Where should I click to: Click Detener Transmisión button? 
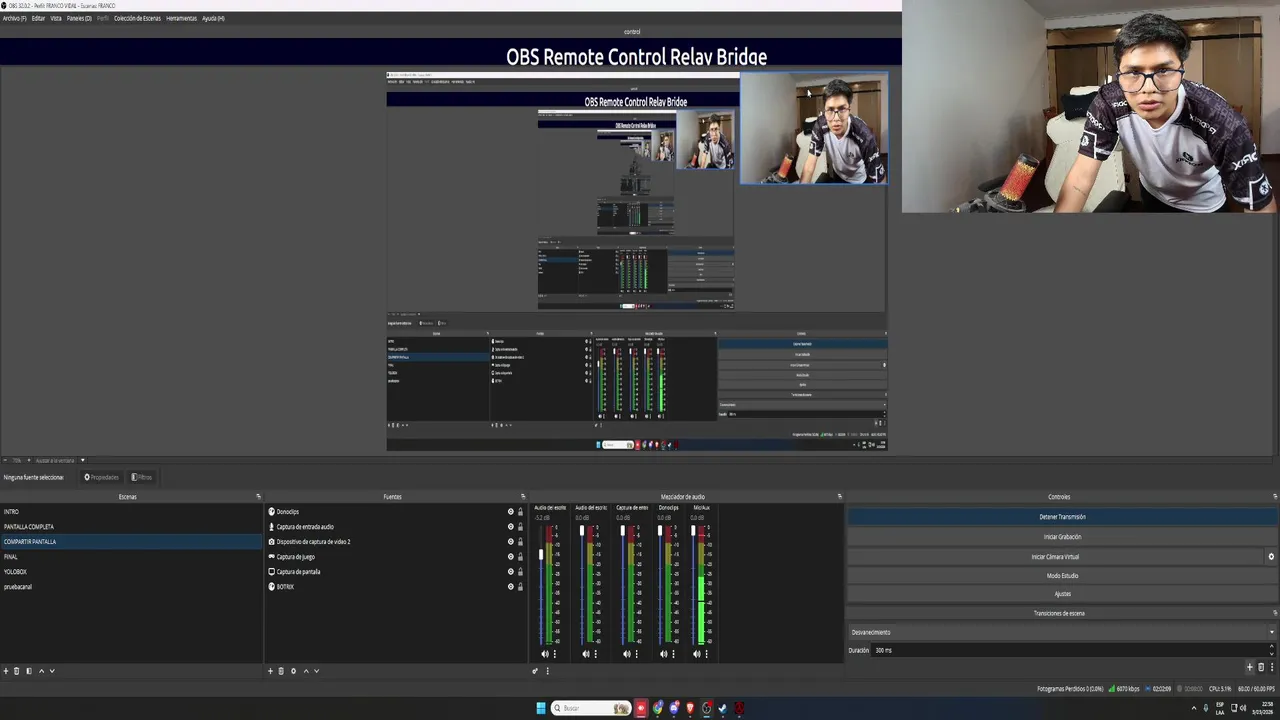click(x=1062, y=517)
